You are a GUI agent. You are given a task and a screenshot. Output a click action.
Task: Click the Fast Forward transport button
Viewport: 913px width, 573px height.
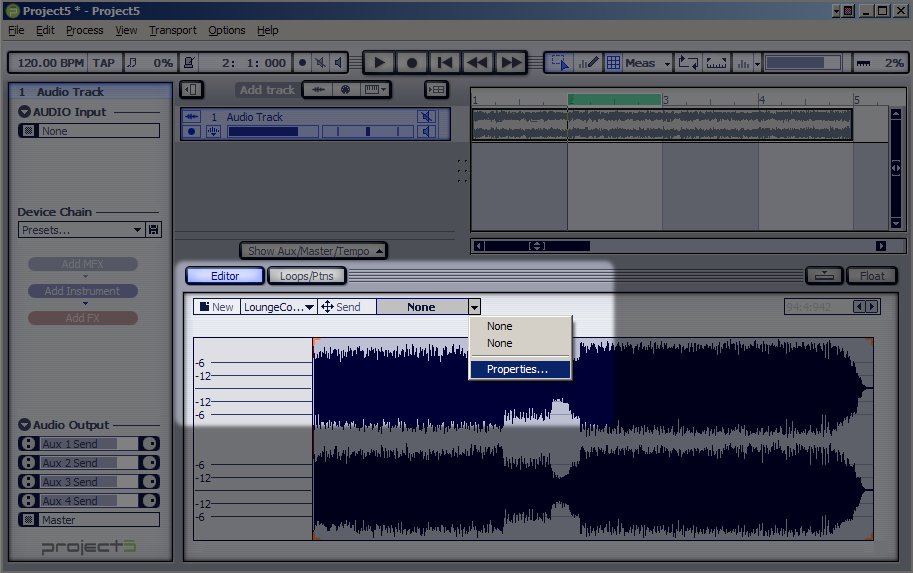(511, 62)
